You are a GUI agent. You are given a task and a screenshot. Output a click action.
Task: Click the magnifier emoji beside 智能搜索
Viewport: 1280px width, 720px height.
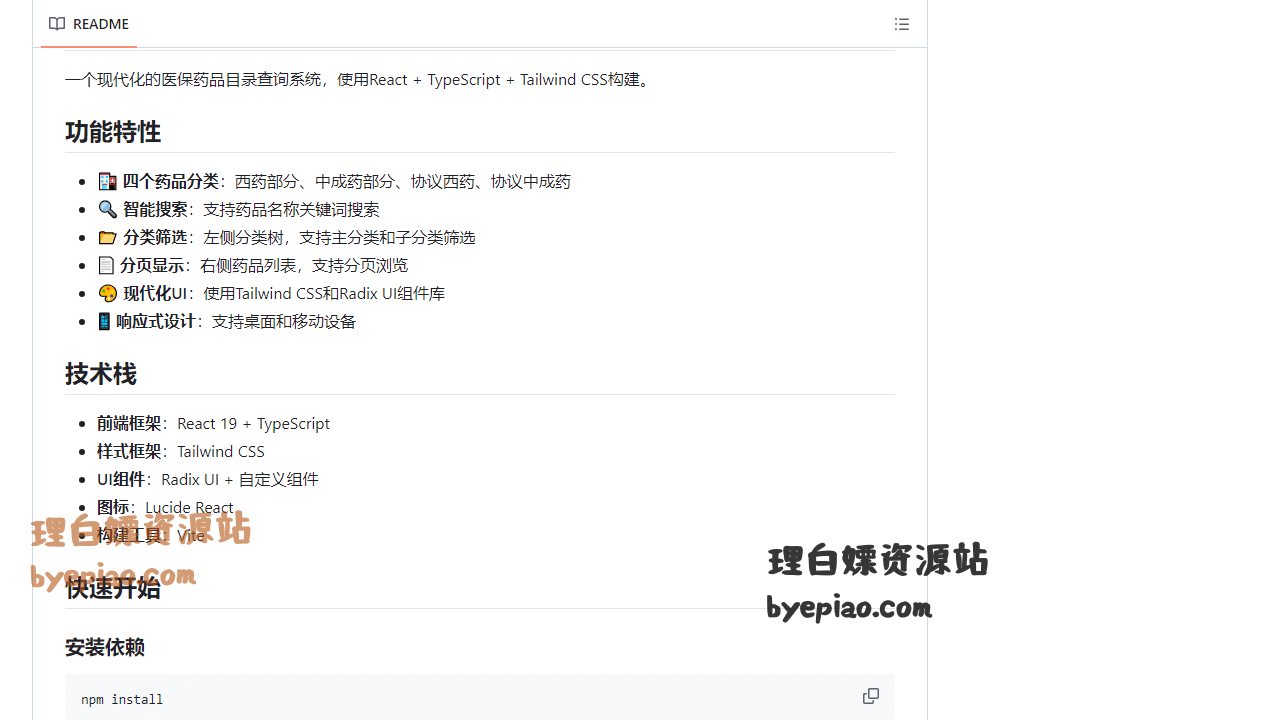point(107,209)
